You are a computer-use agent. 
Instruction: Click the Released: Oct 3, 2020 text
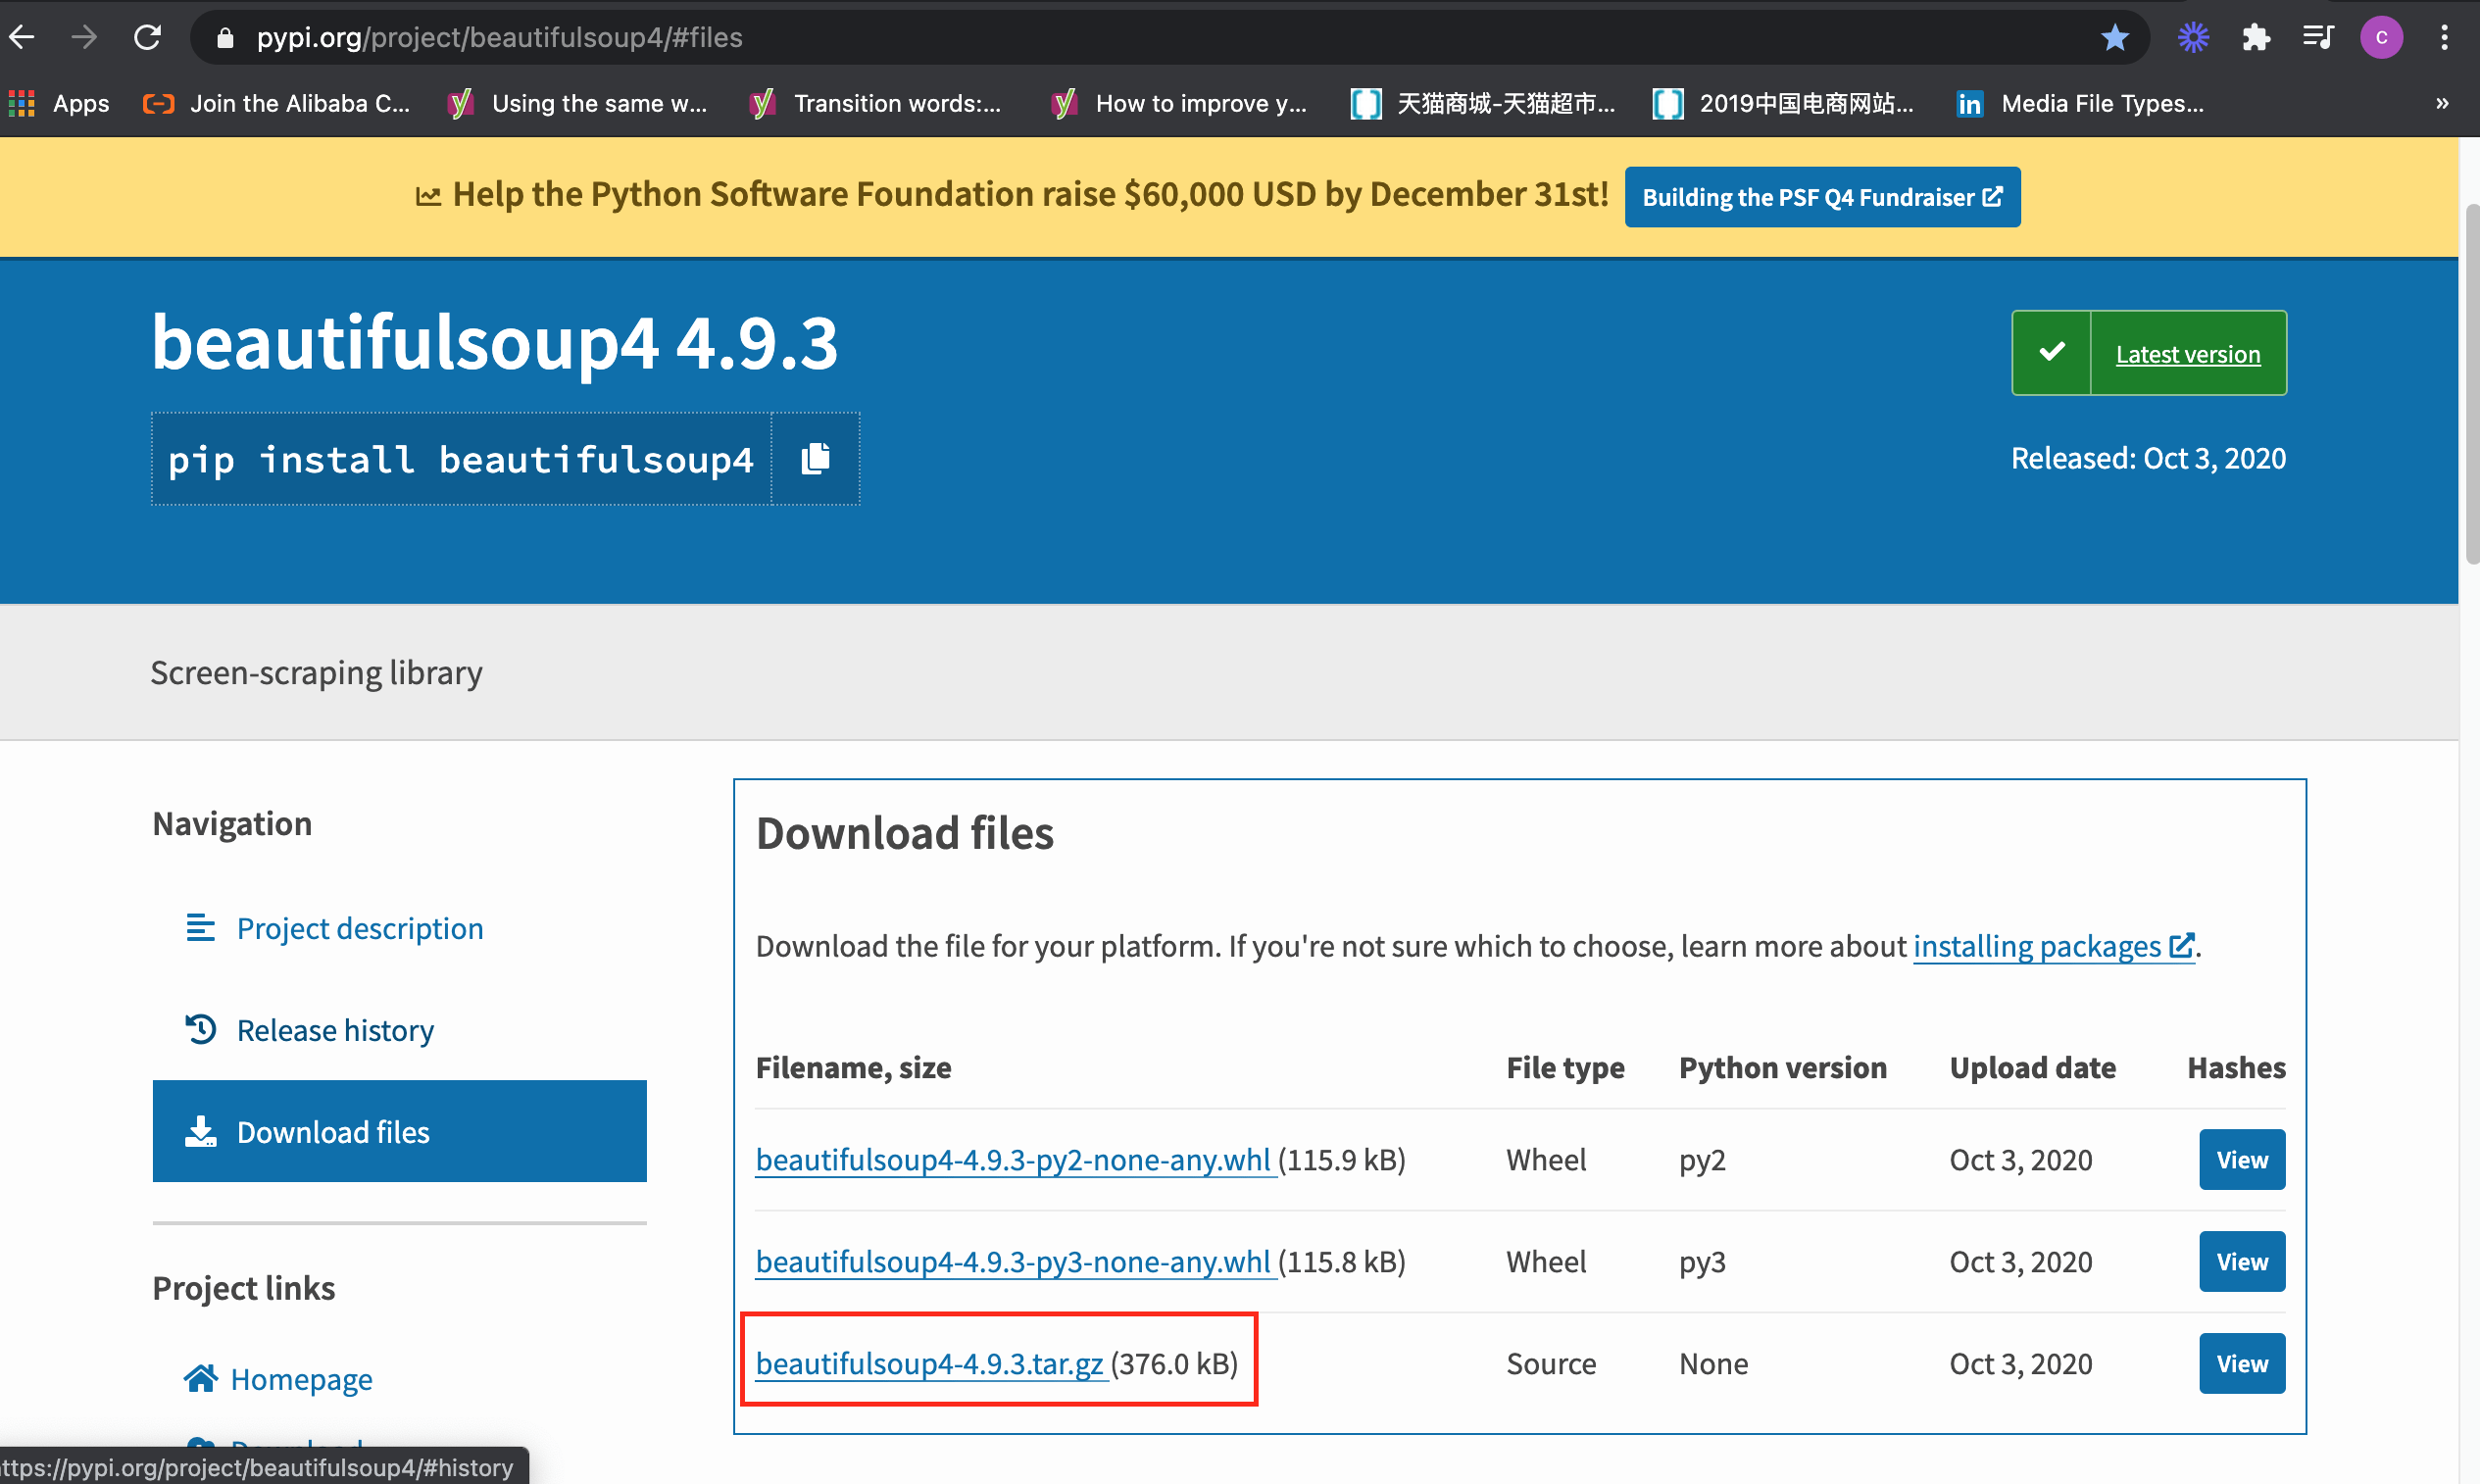click(2148, 458)
